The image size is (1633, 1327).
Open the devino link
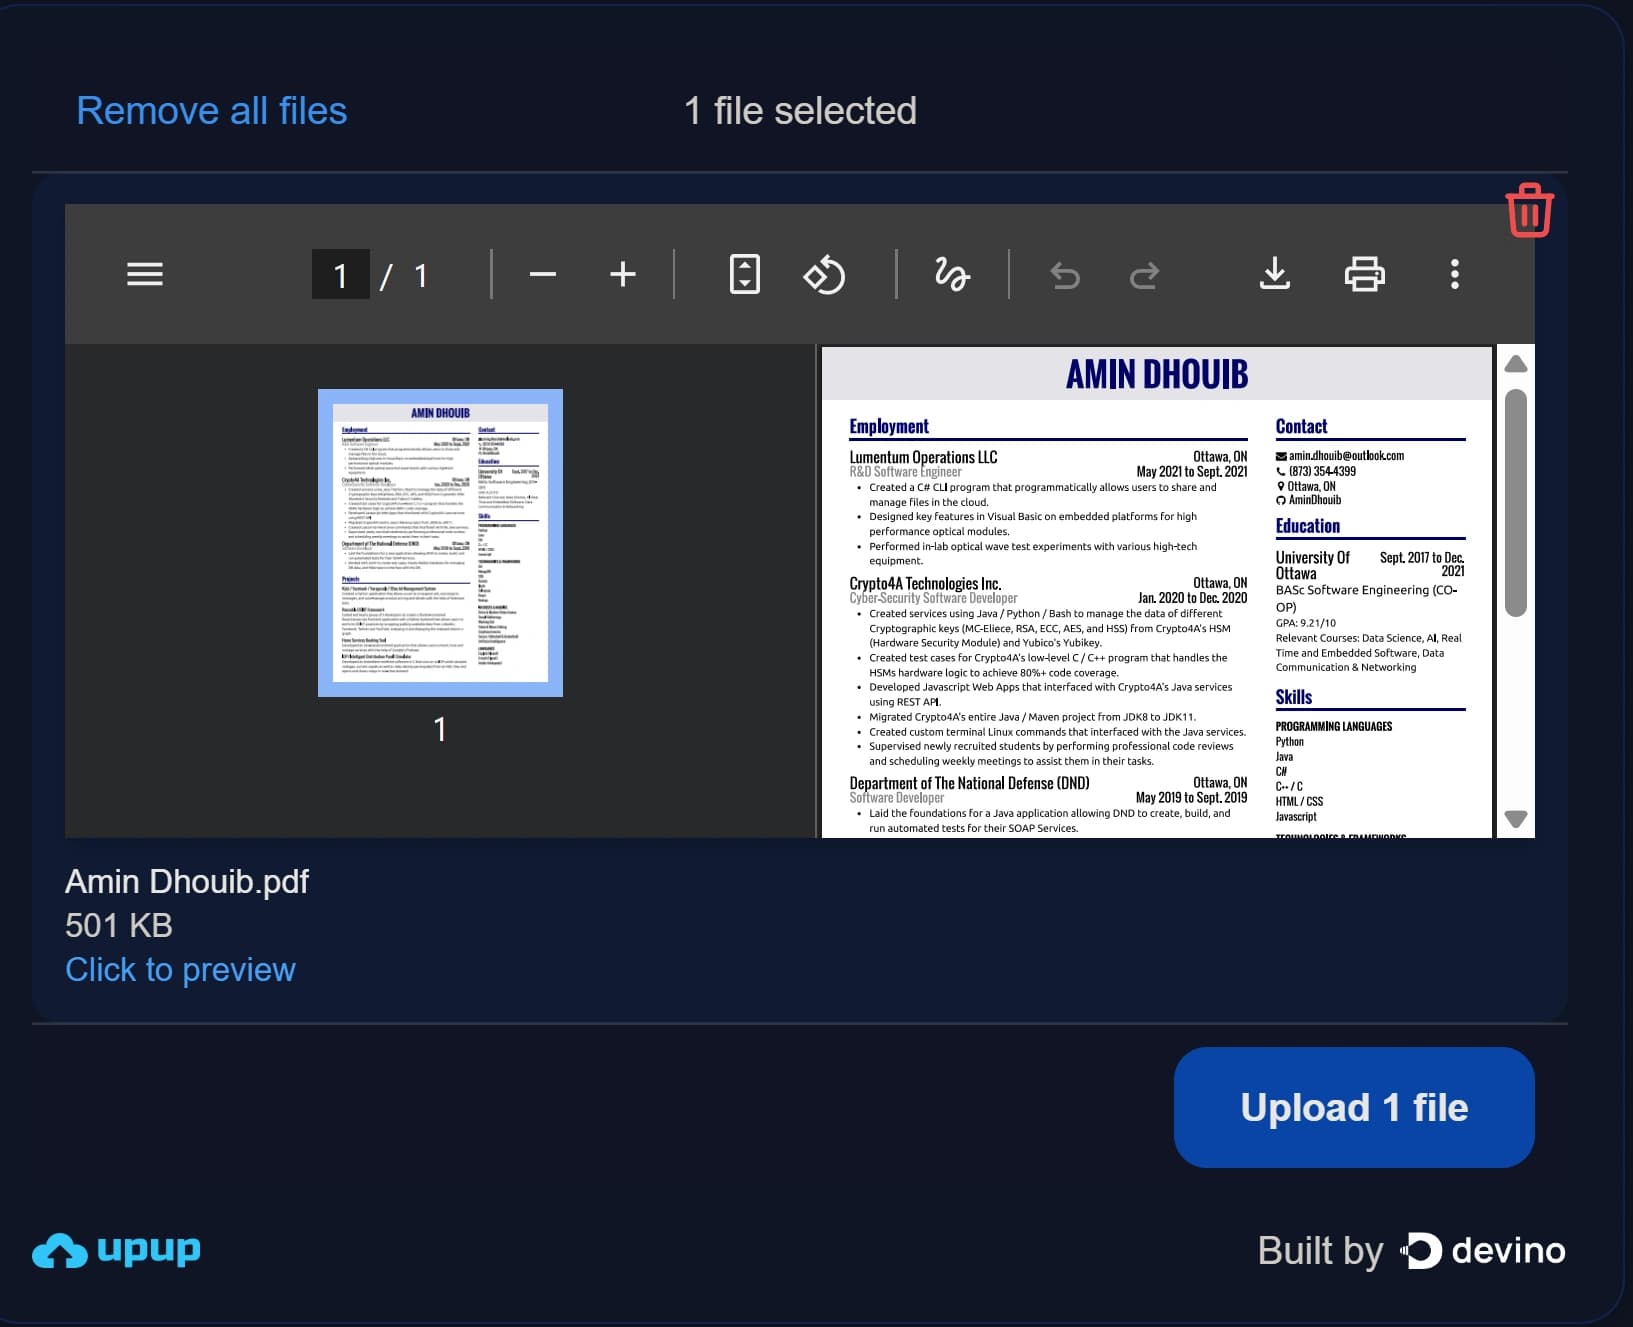pos(1482,1250)
